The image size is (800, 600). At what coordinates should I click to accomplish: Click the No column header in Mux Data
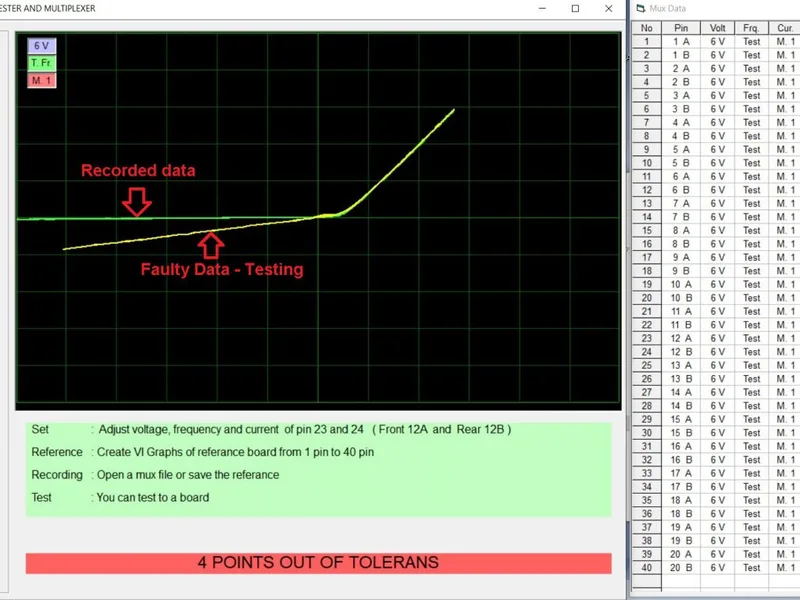point(646,28)
